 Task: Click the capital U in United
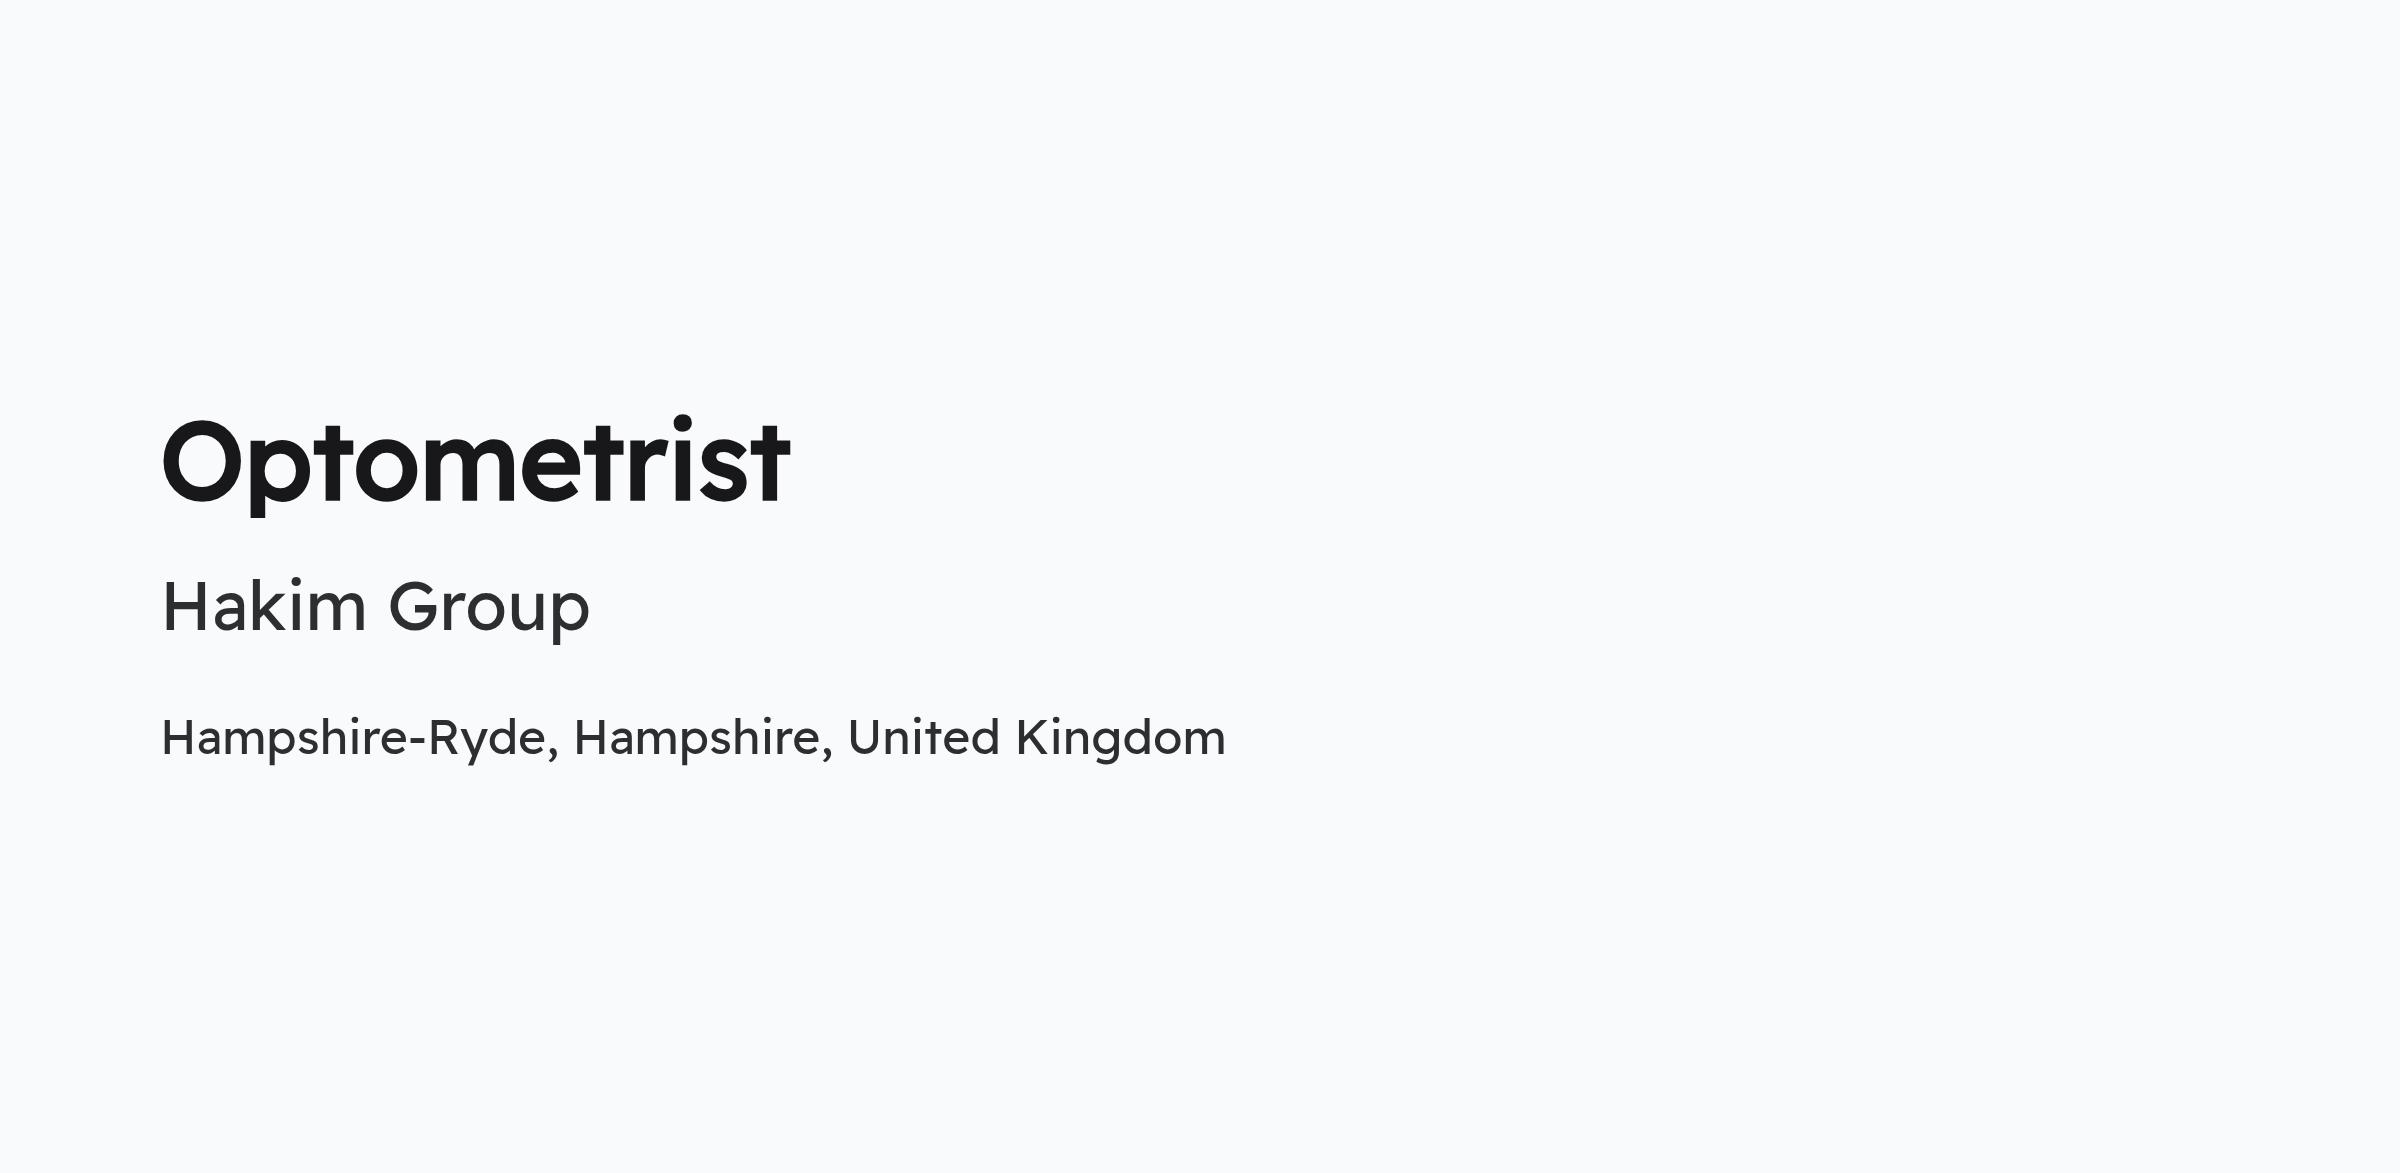click(866, 738)
